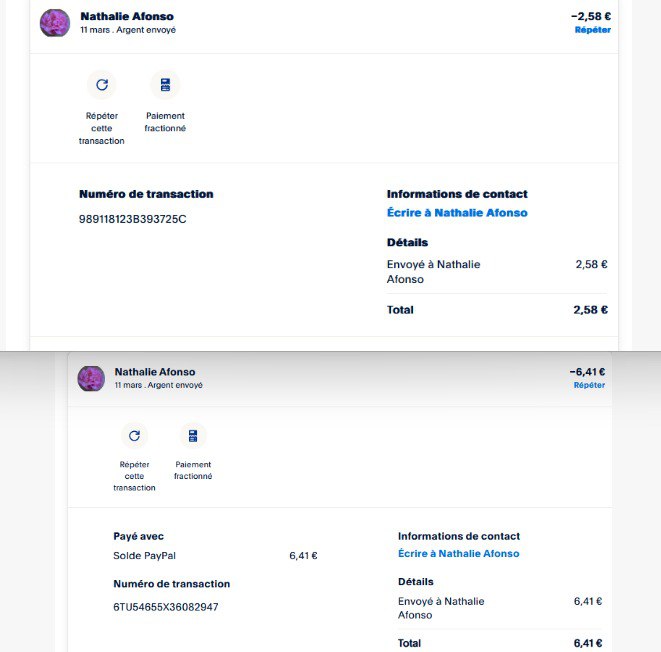The height and width of the screenshot is (652, 661).
Task: Collapse the 6,41 € transaction via the Nathalie Afonso name
Action: [155, 372]
